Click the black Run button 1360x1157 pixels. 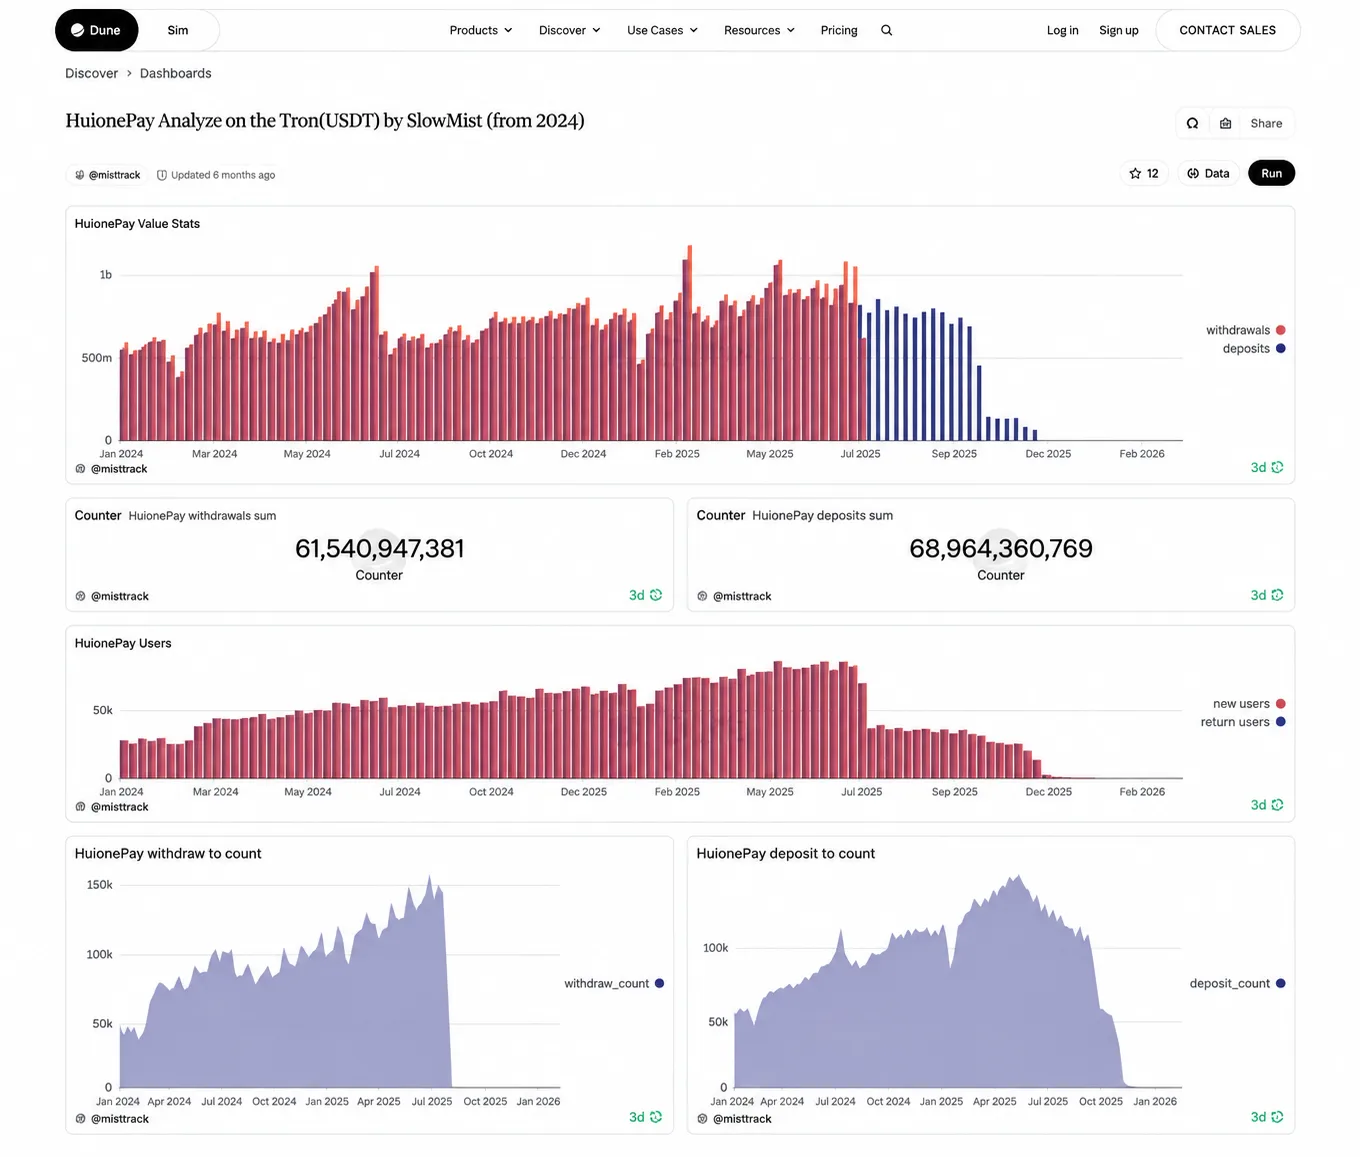pyautogui.click(x=1271, y=173)
